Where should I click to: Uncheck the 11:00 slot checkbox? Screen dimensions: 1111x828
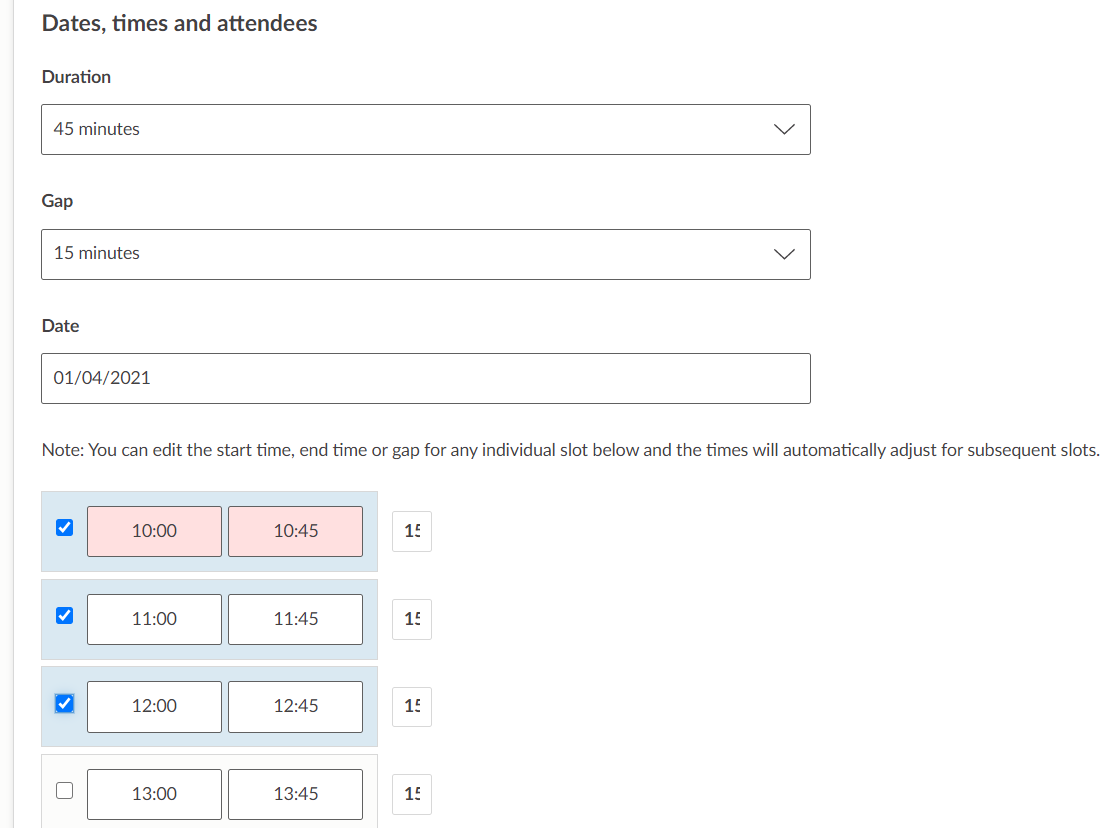point(64,616)
